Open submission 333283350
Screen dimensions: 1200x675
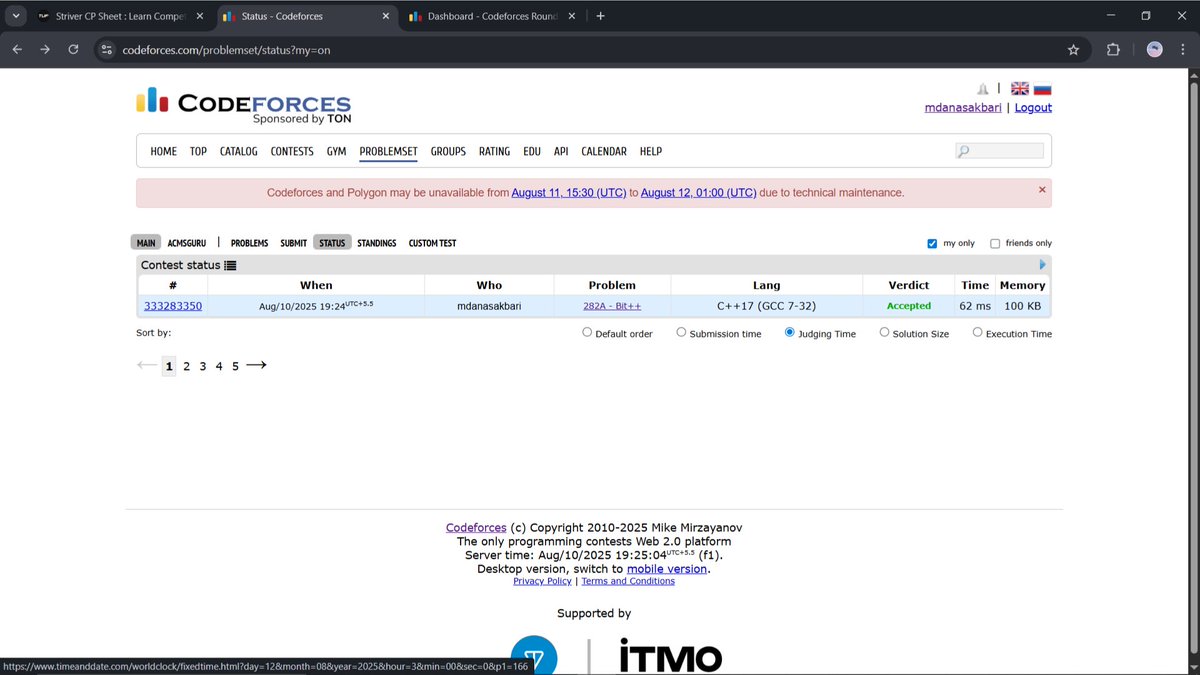[x=173, y=306]
